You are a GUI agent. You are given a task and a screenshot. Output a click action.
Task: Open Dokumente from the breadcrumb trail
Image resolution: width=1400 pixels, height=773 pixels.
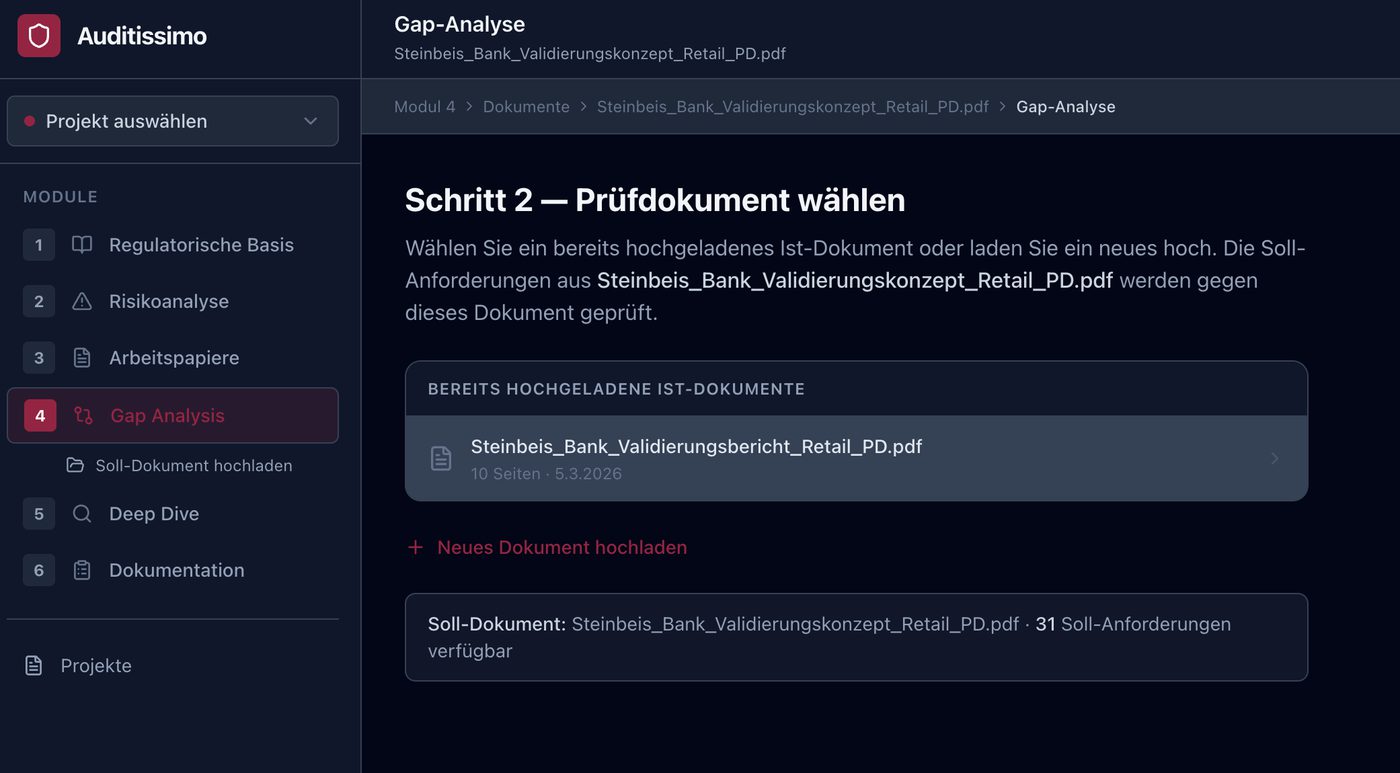[526, 106]
